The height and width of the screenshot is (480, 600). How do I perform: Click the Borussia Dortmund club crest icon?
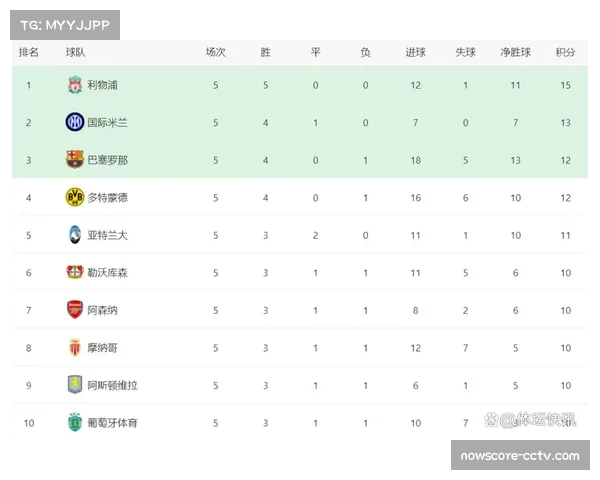click(x=75, y=197)
